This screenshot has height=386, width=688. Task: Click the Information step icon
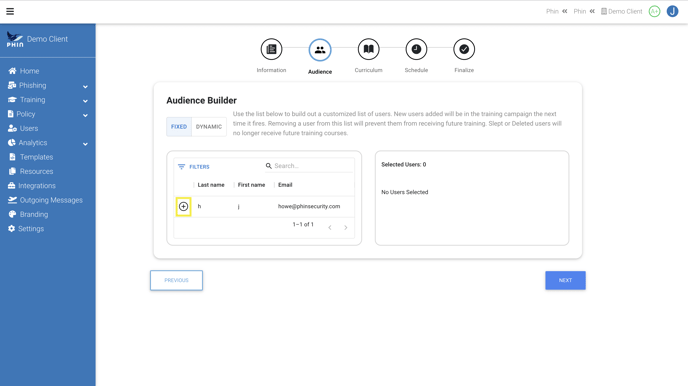(x=271, y=49)
